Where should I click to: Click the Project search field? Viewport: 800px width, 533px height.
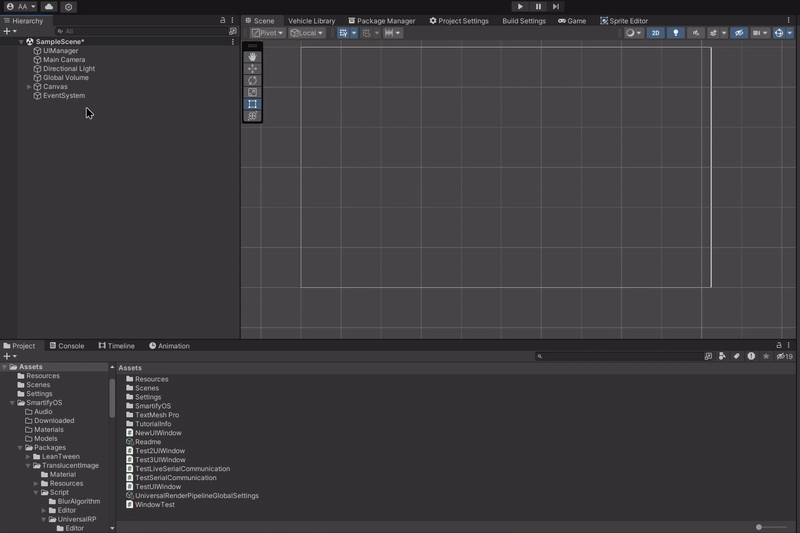(618, 356)
